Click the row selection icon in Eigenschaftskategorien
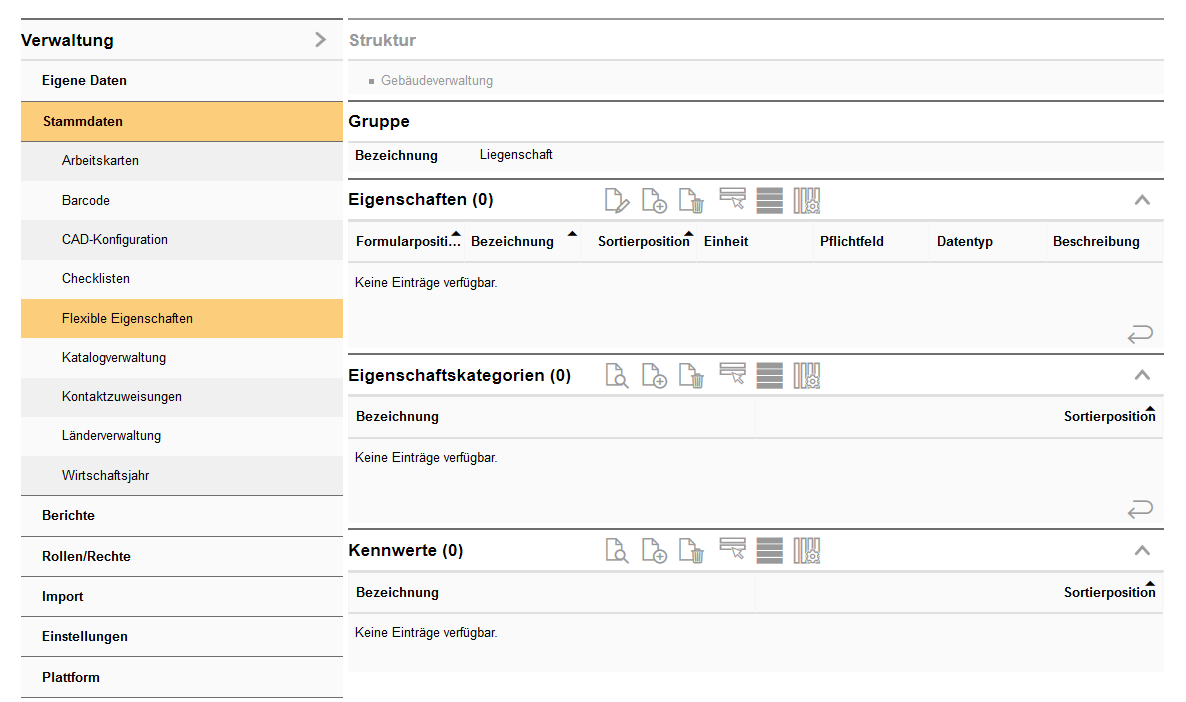The height and width of the screenshot is (702, 1186). click(733, 375)
